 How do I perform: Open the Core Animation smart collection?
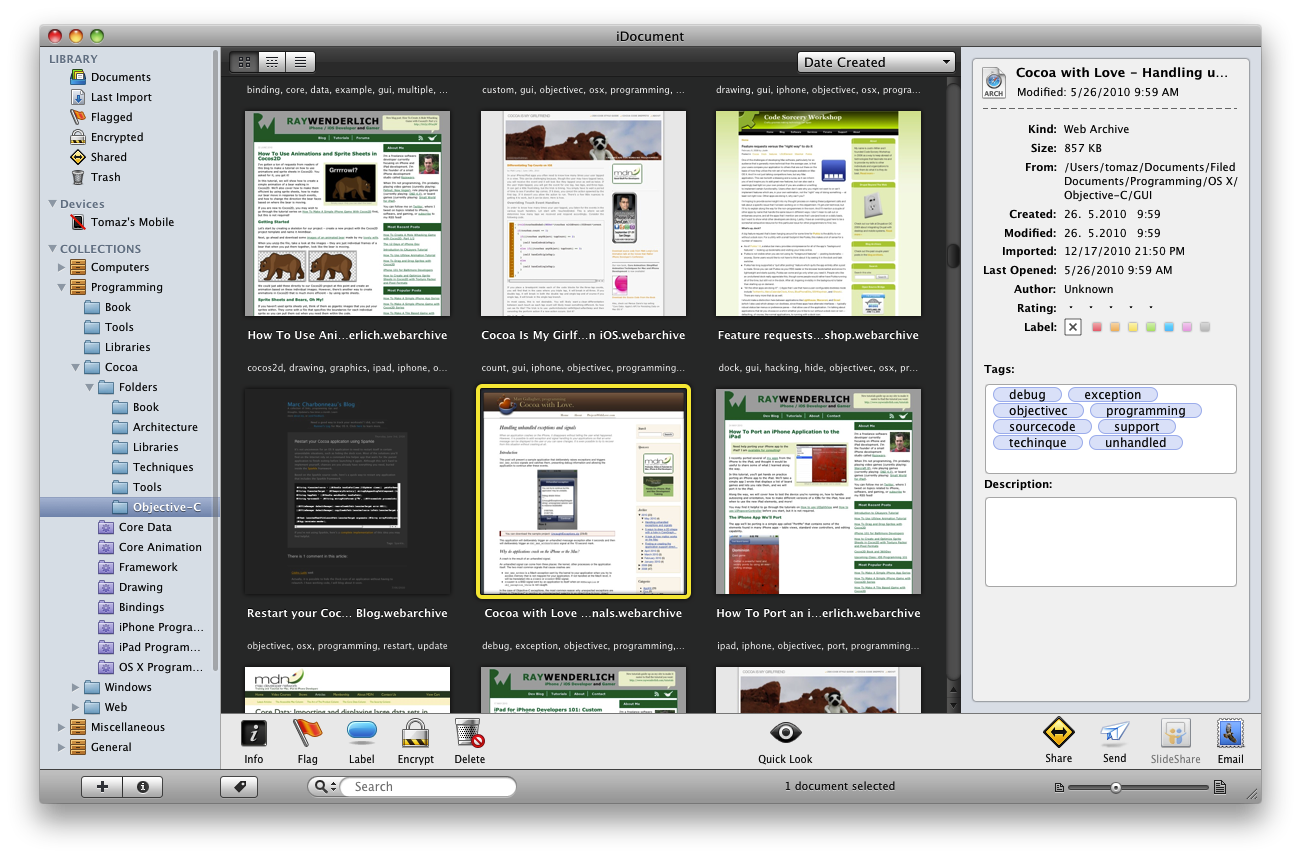(x=160, y=547)
